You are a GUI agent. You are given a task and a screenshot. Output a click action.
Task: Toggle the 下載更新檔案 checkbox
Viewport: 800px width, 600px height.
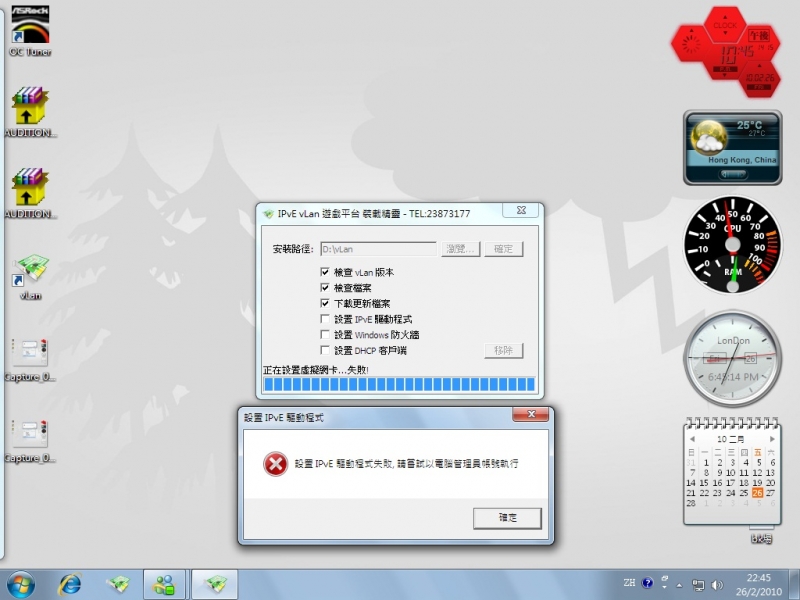[x=325, y=303]
